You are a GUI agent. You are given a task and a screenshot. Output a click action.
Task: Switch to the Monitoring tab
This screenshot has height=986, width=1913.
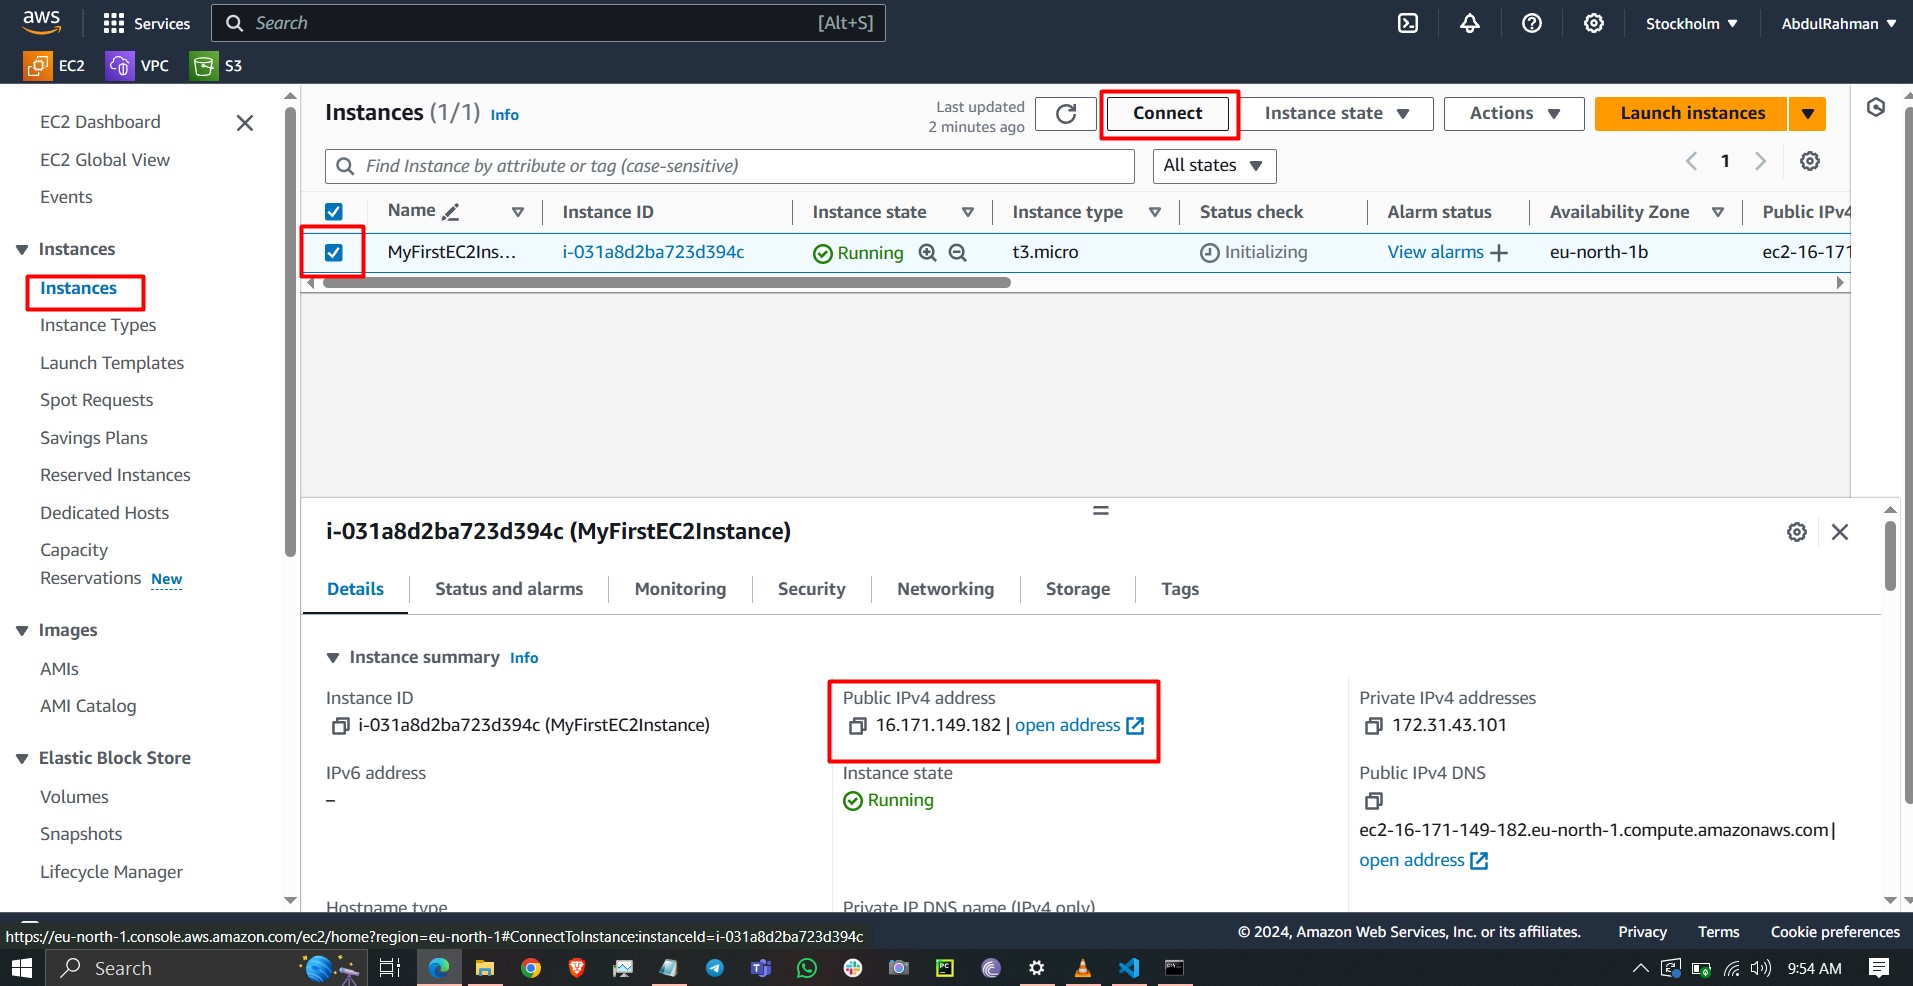(680, 589)
